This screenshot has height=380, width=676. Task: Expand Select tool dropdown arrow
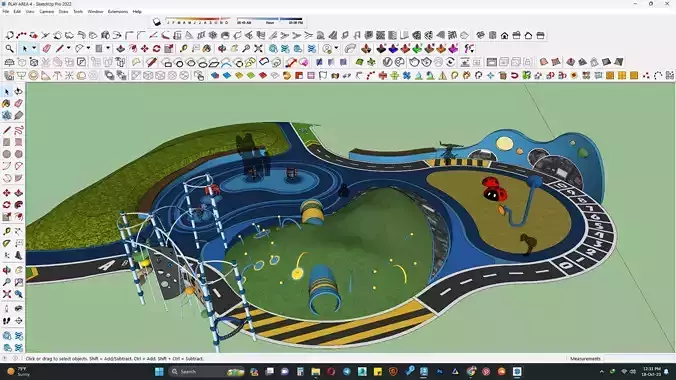click(34, 49)
